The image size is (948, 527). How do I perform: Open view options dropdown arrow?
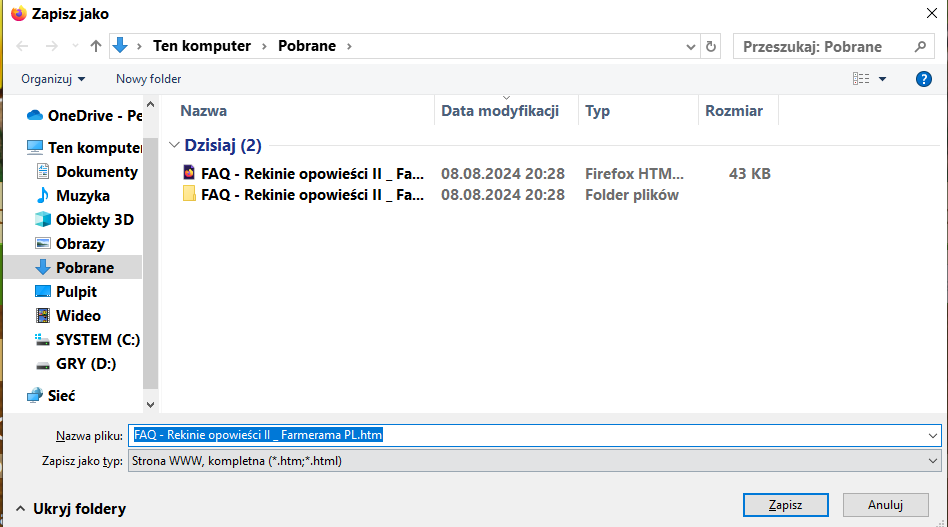pyautogui.click(x=882, y=79)
